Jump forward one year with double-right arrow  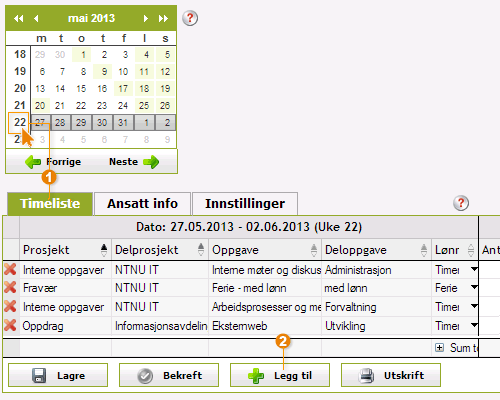pyautogui.click(x=163, y=18)
